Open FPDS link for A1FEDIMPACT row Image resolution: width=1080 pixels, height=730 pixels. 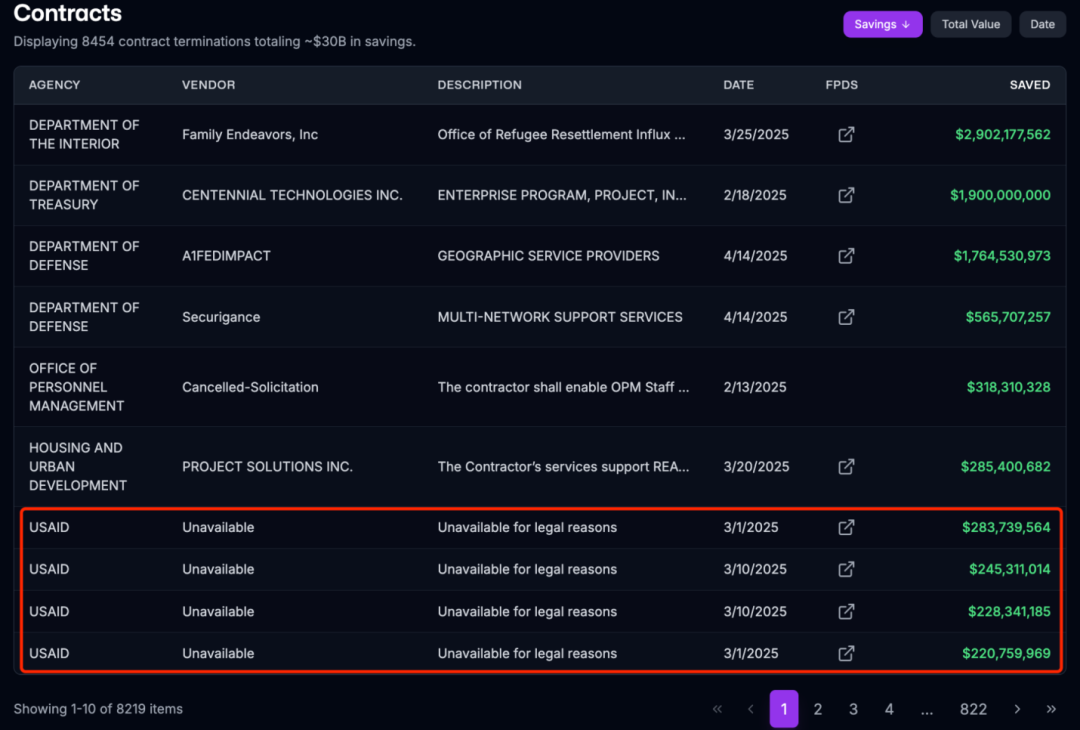[846, 256]
